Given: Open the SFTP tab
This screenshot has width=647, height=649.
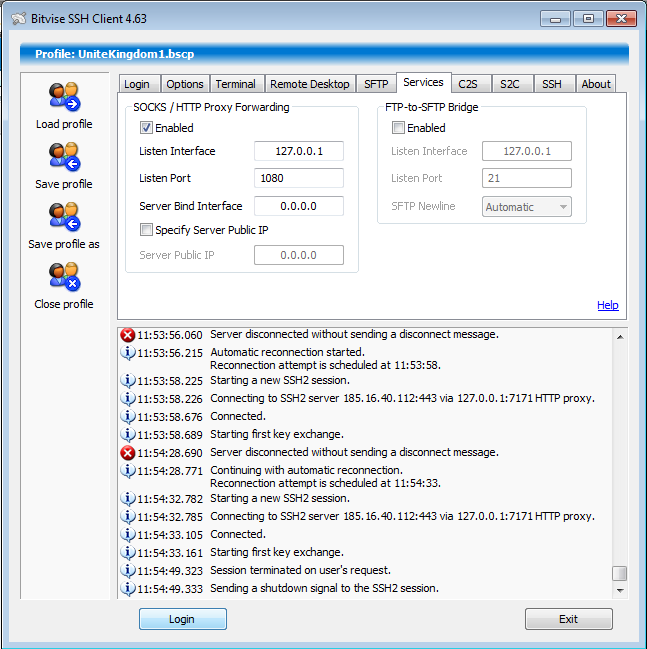Looking at the screenshot, I should click(x=376, y=84).
